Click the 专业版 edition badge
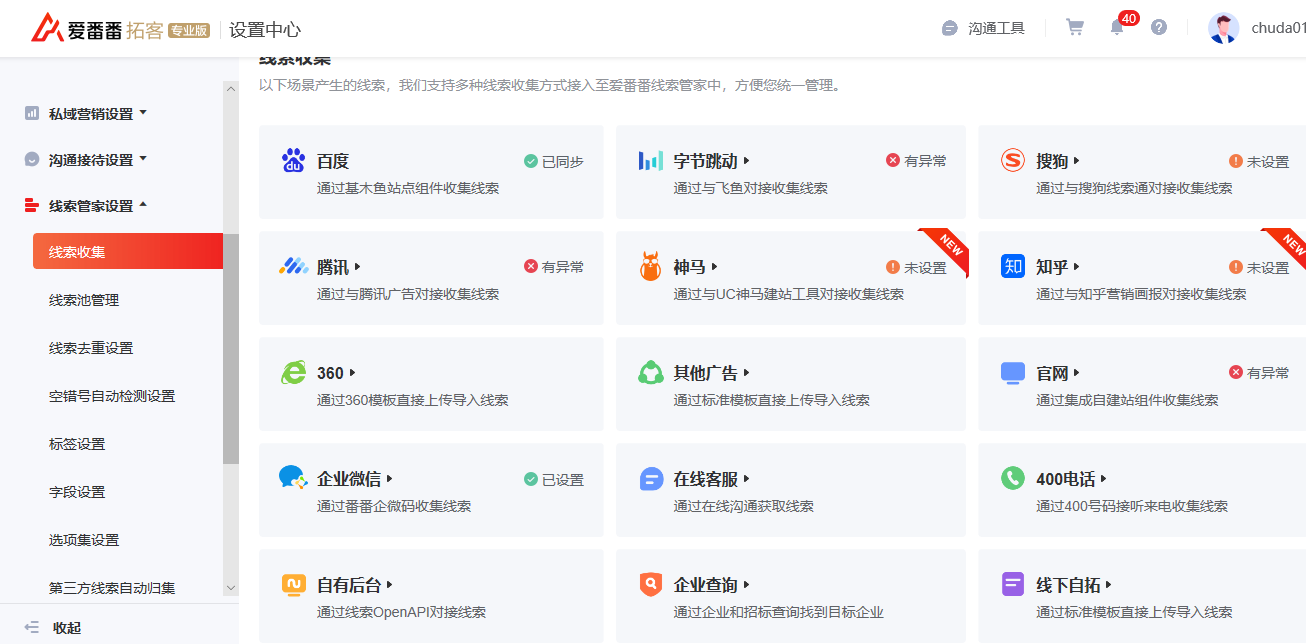This screenshot has height=644, width=1306. [x=189, y=30]
